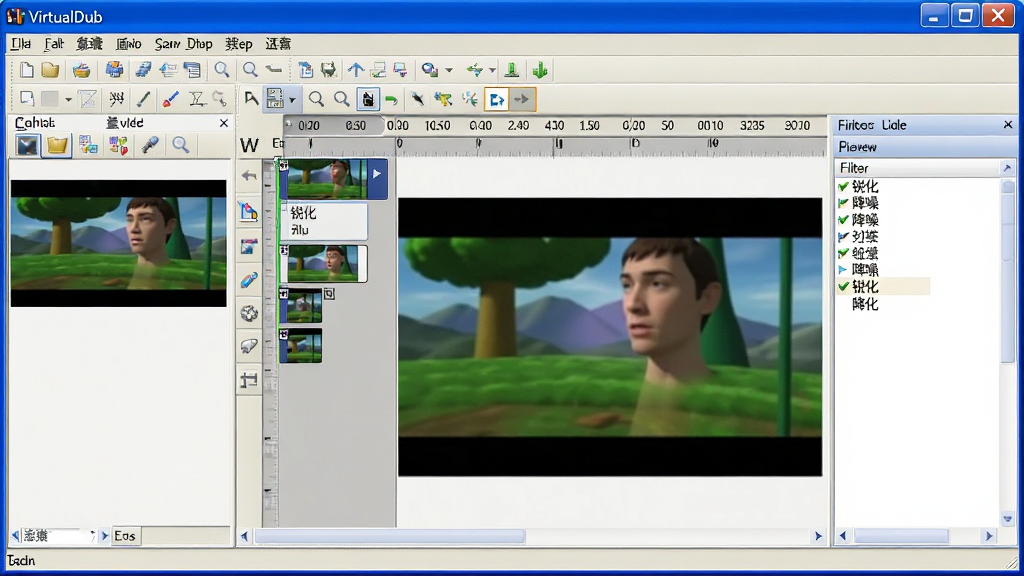The width and height of the screenshot is (1024, 576).
Task: Click the Eos button at the bottom left
Action: [x=125, y=536]
